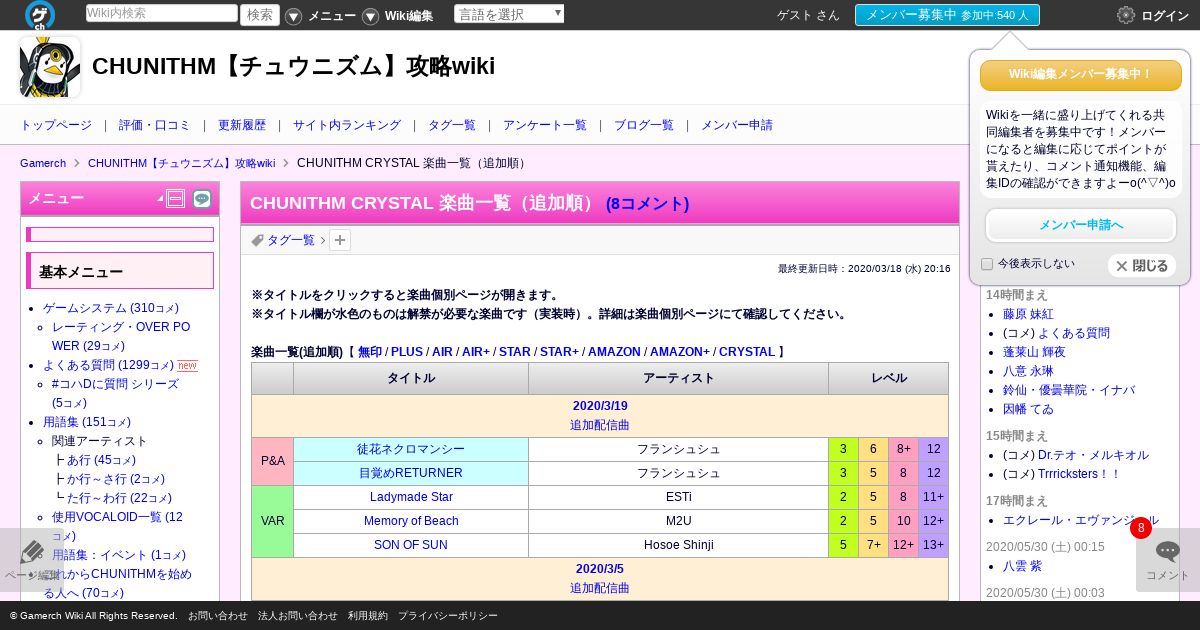
Task: Close the member recruitment popup
Action: click(x=1142, y=266)
